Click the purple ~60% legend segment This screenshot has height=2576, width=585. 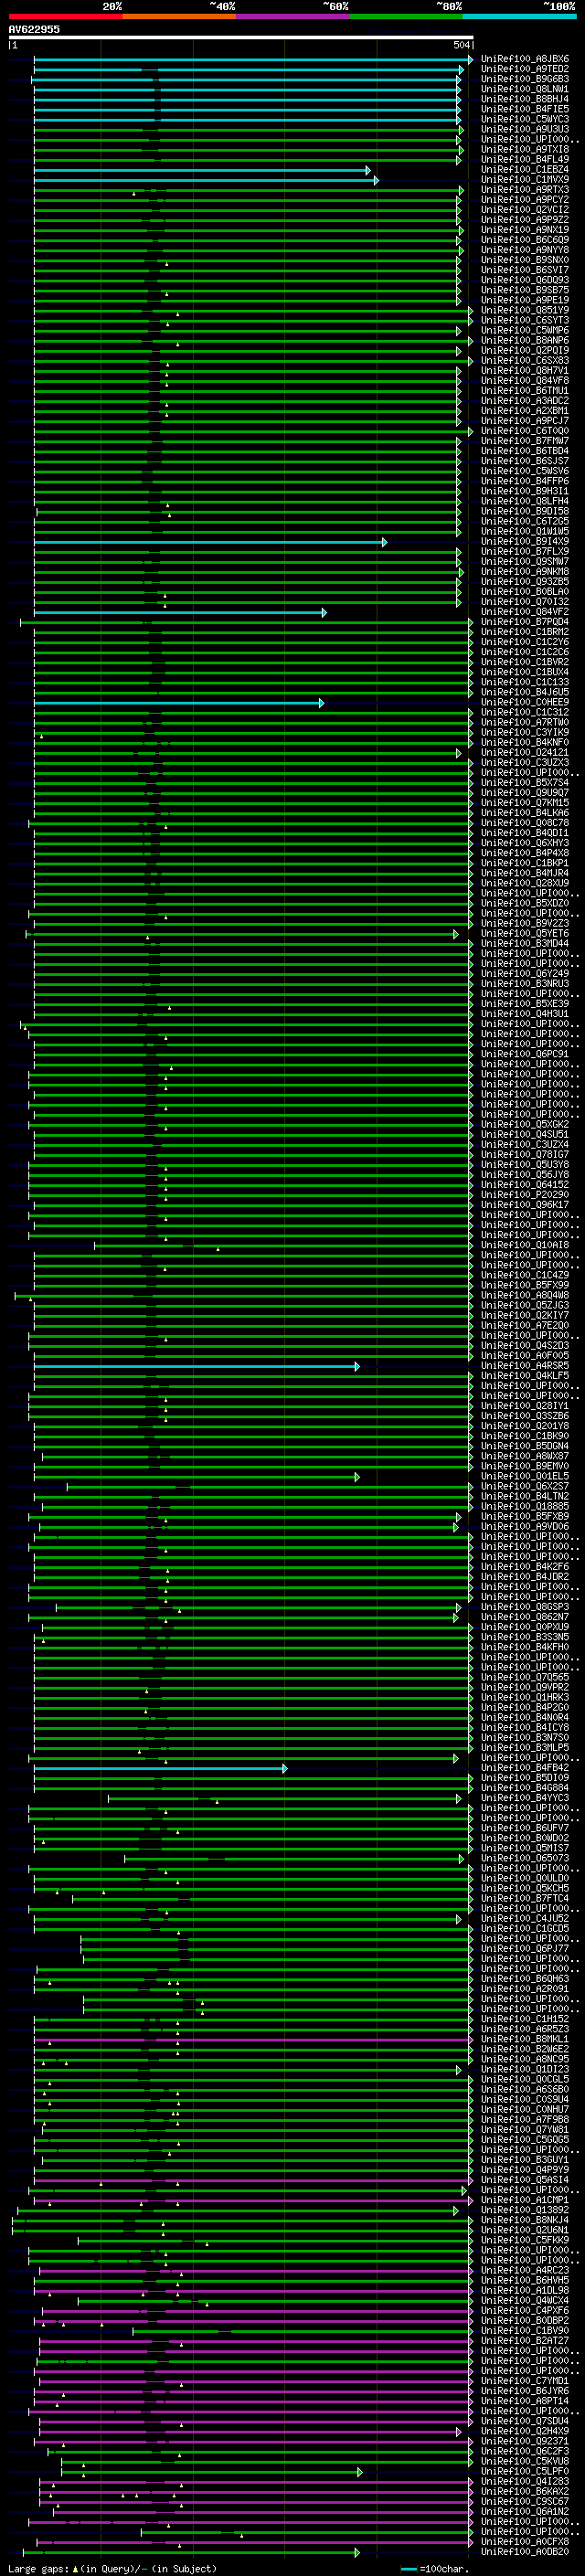point(292,16)
